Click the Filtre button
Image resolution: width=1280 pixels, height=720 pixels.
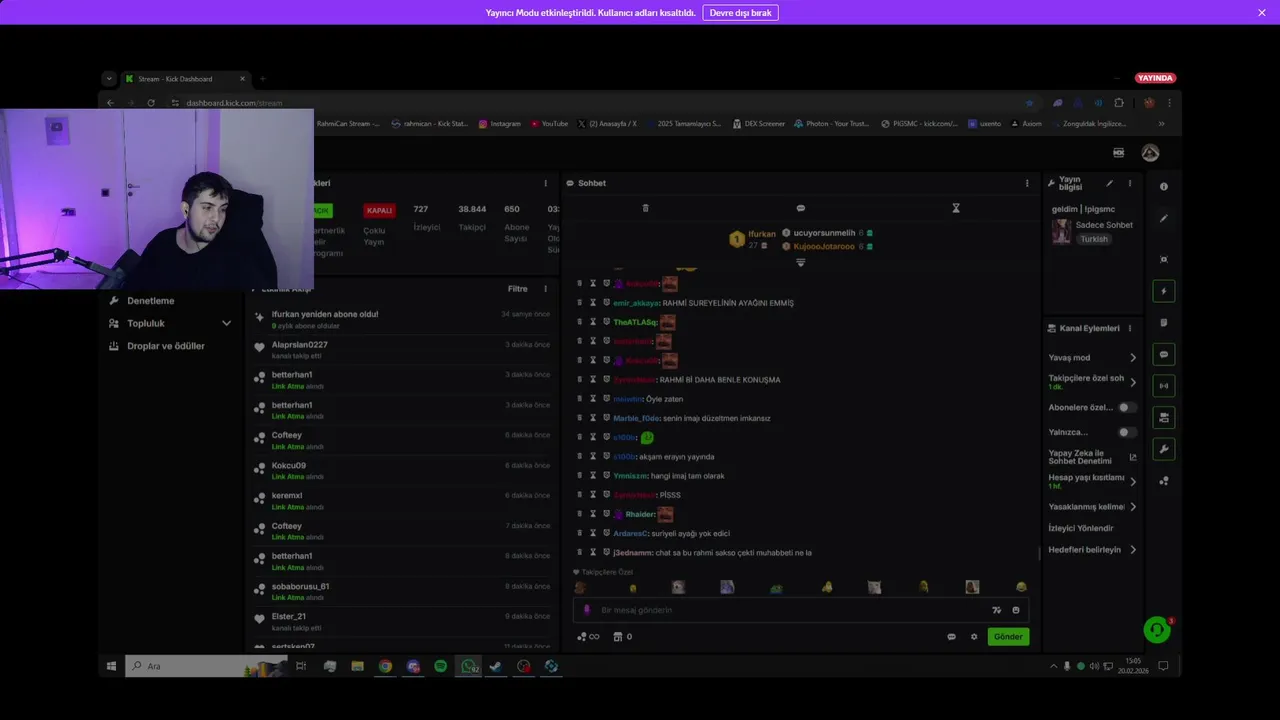coord(517,289)
